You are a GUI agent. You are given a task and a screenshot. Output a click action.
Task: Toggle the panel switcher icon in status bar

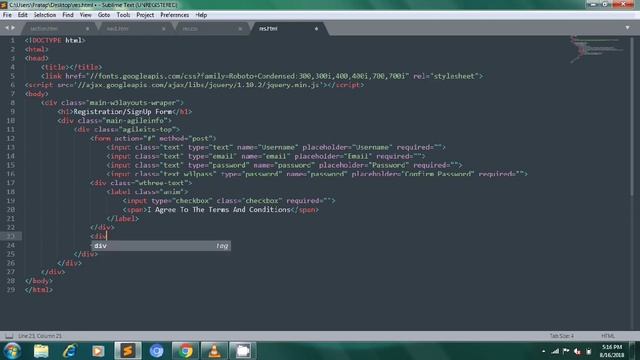[9, 336]
